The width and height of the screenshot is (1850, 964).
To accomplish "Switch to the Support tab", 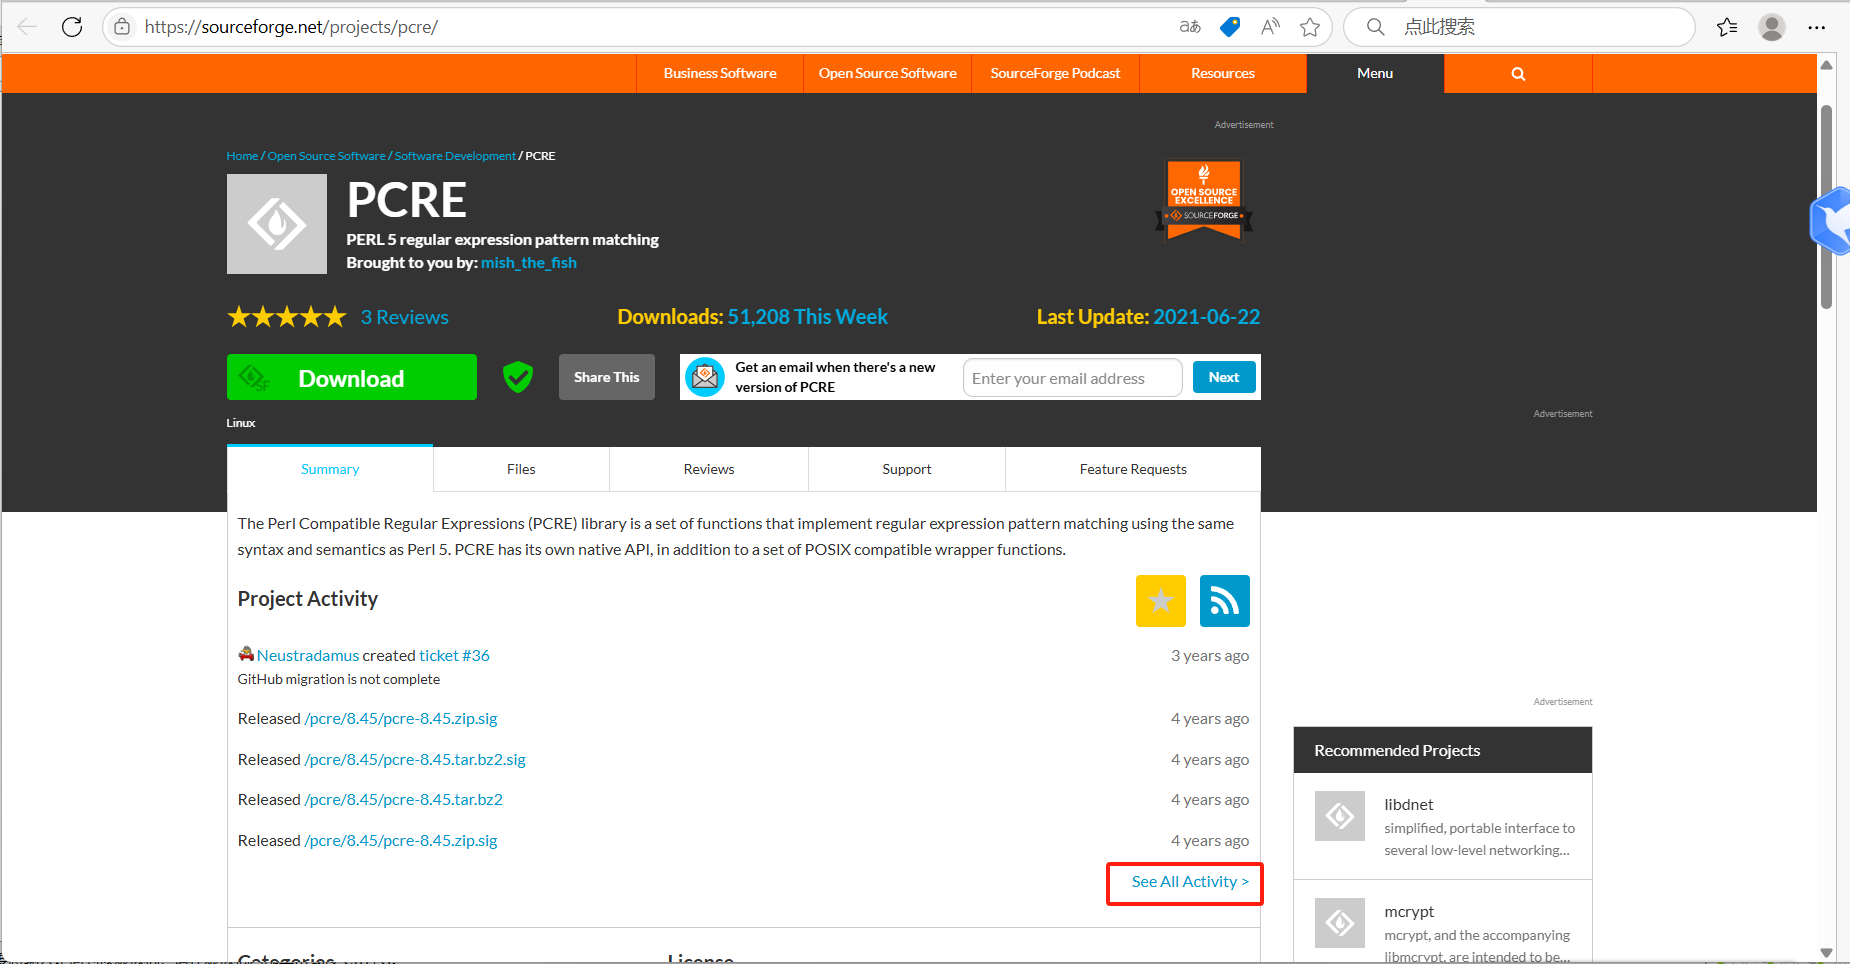I will (x=907, y=469).
